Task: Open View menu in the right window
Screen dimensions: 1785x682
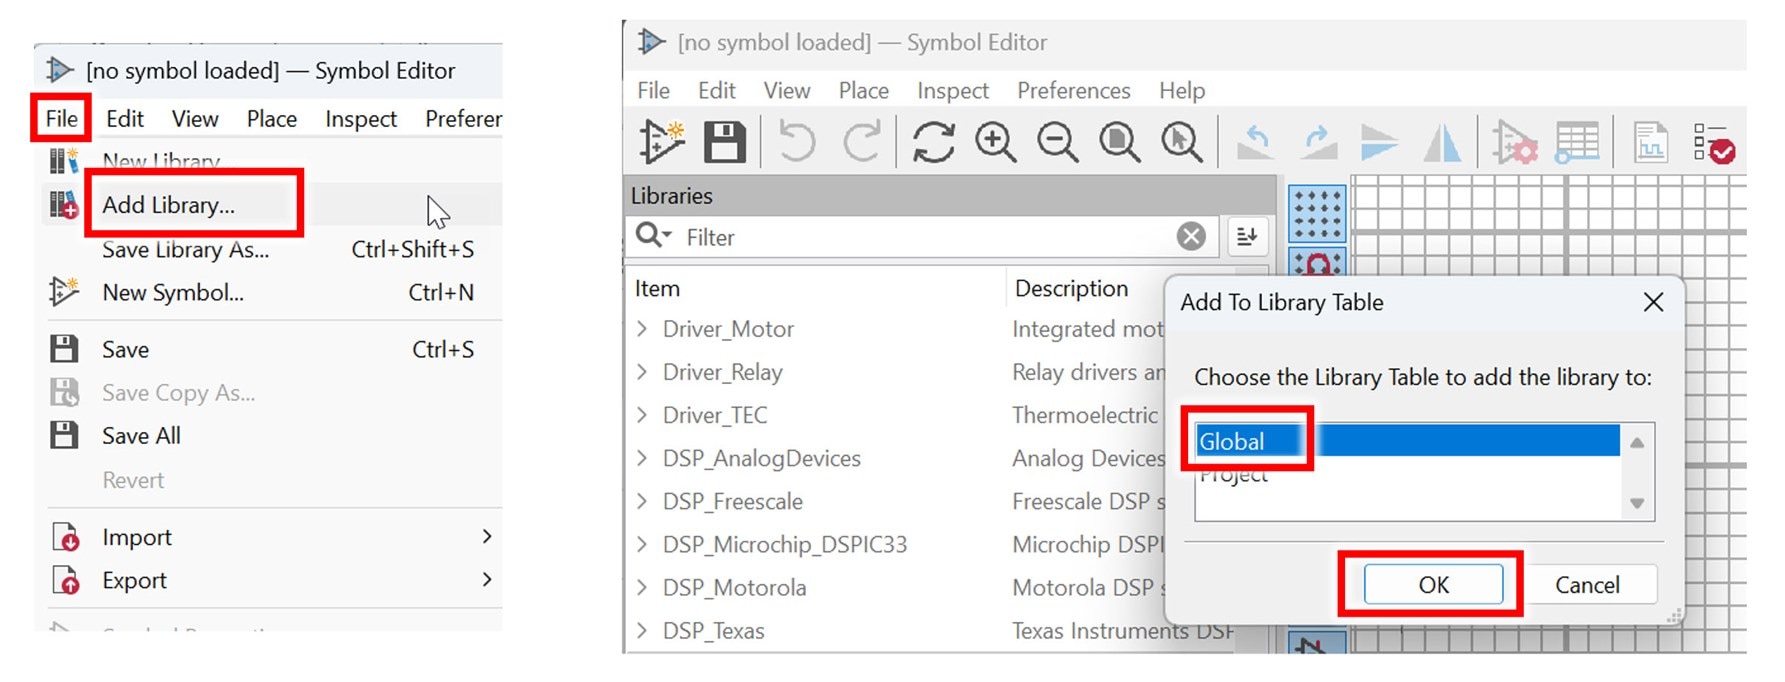Action: [x=787, y=90]
